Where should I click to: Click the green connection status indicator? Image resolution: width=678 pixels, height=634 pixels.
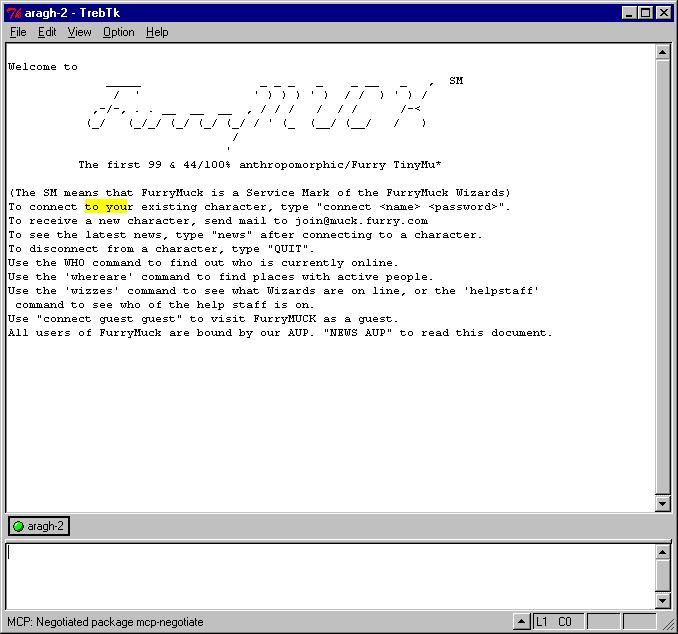(18, 527)
